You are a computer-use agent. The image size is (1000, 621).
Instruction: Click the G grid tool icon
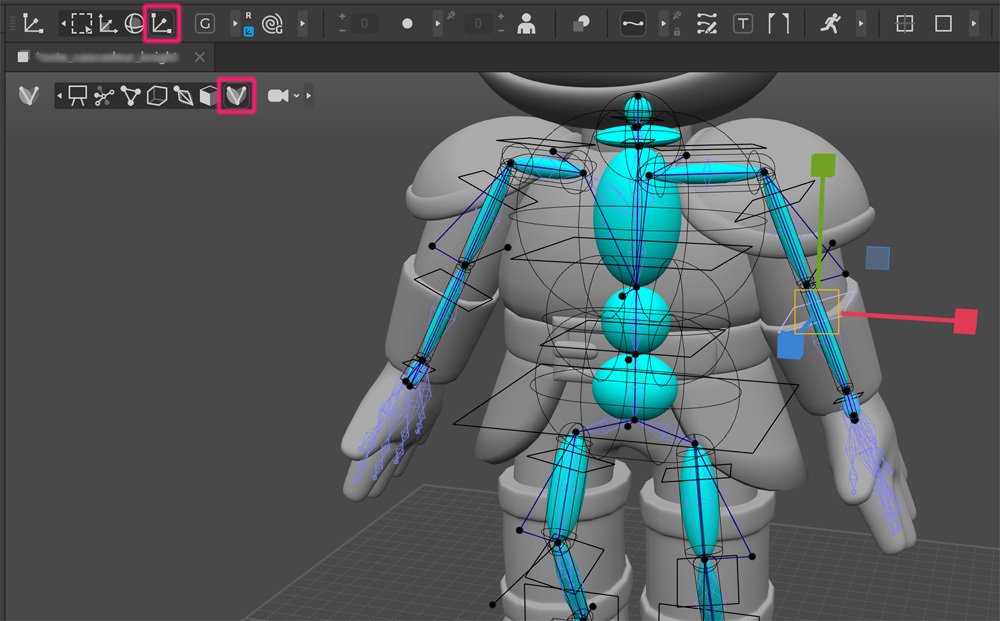[203, 22]
